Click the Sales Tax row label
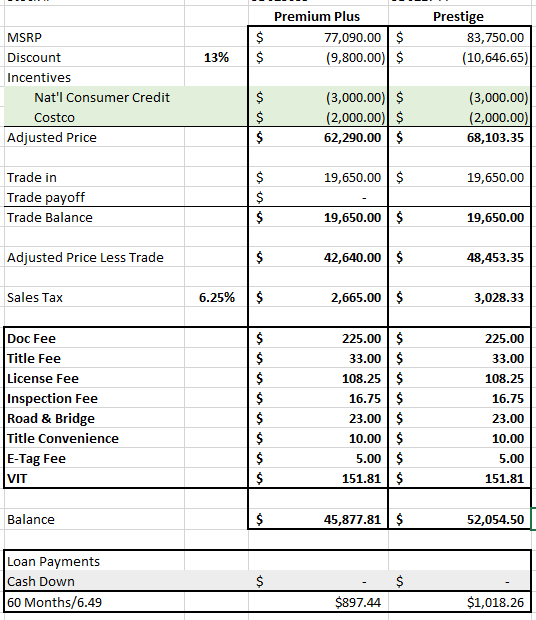 (x=35, y=298)
